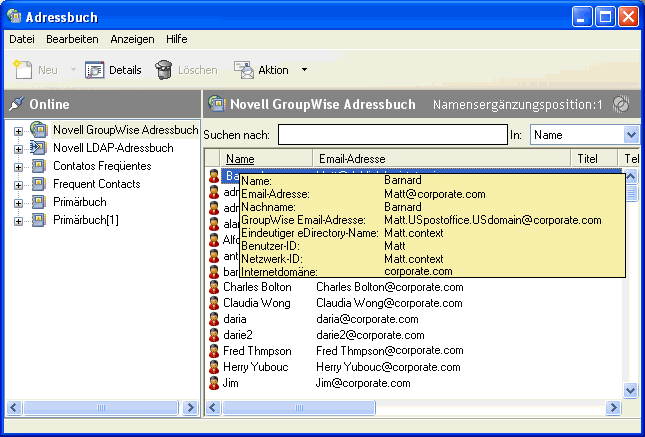Click the user icon for Herry Yubouc

click(x=213, y=367)
